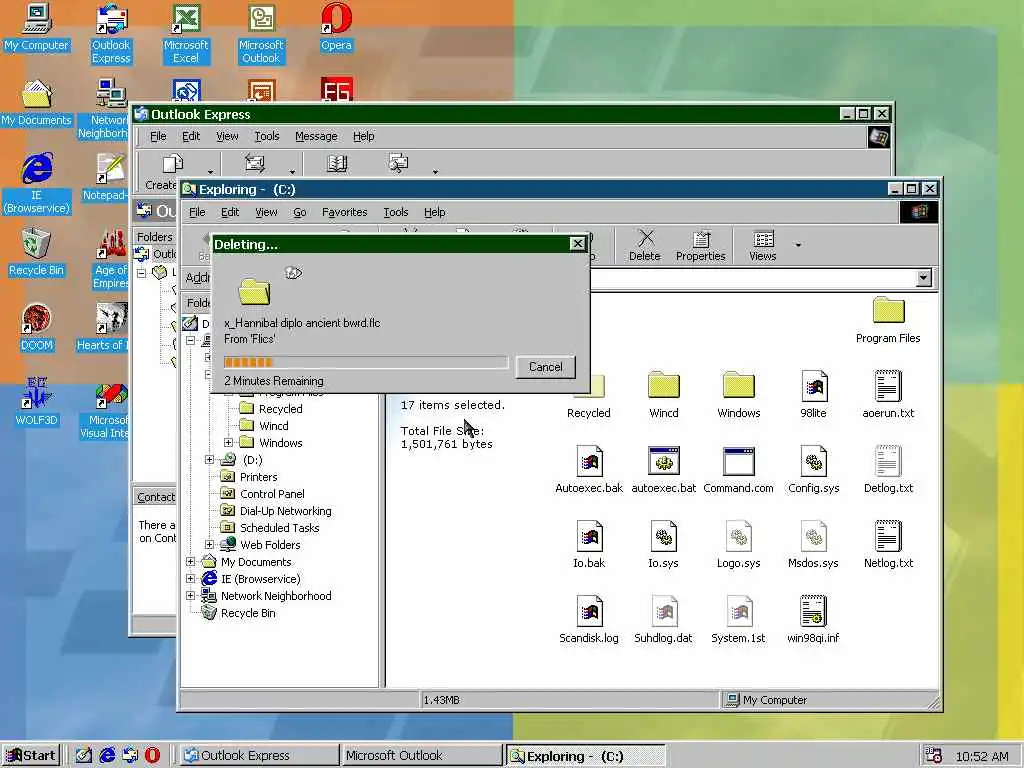Expand the (D:) drive node
1024x768 pixels.
point(209,460)
